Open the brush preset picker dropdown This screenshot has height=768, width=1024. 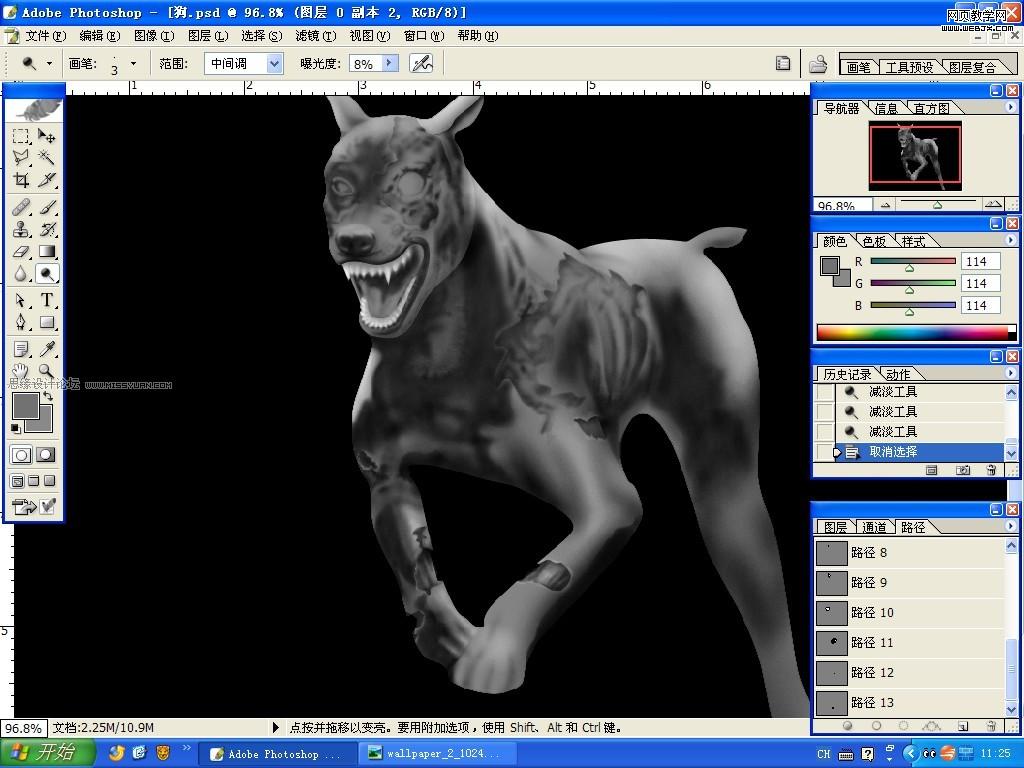(x=133, y=63)
